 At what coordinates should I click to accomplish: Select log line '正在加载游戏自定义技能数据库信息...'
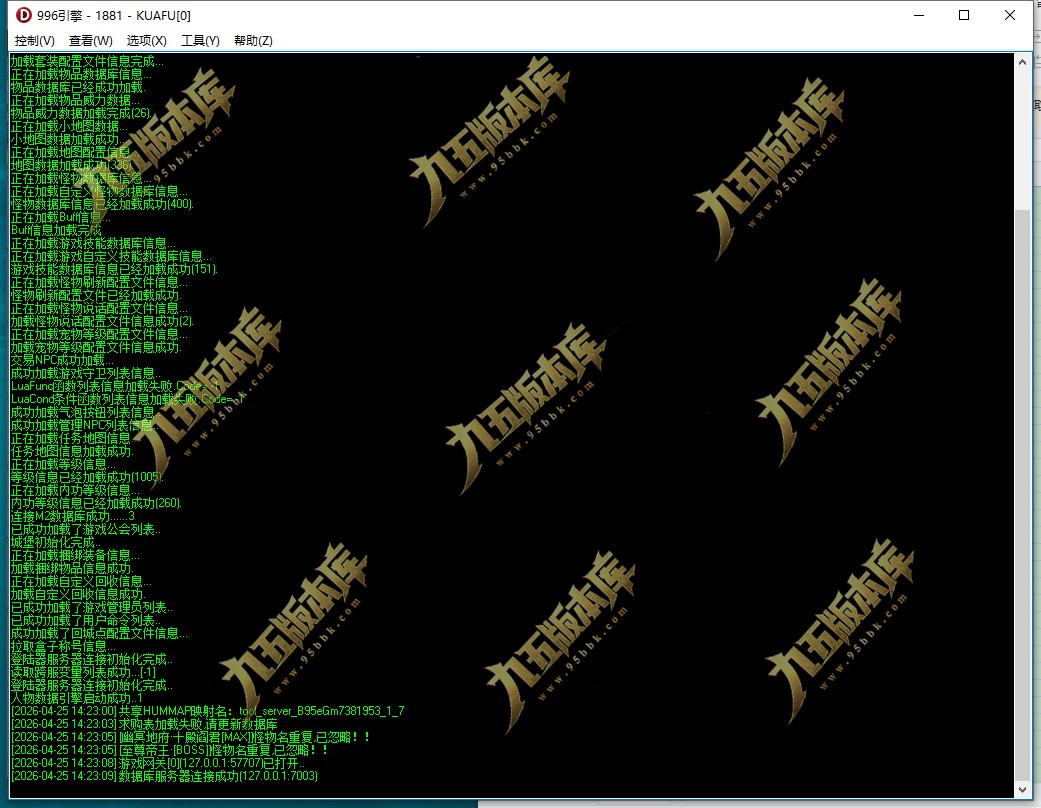click(111, 256)
